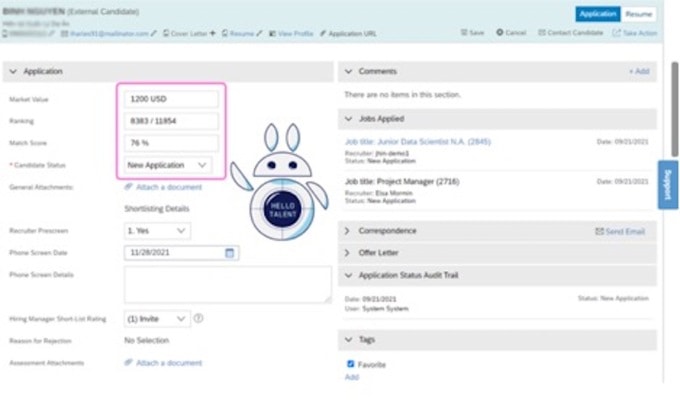
Task: Open the Candidate Status dropdown
Action: point(168,165)
